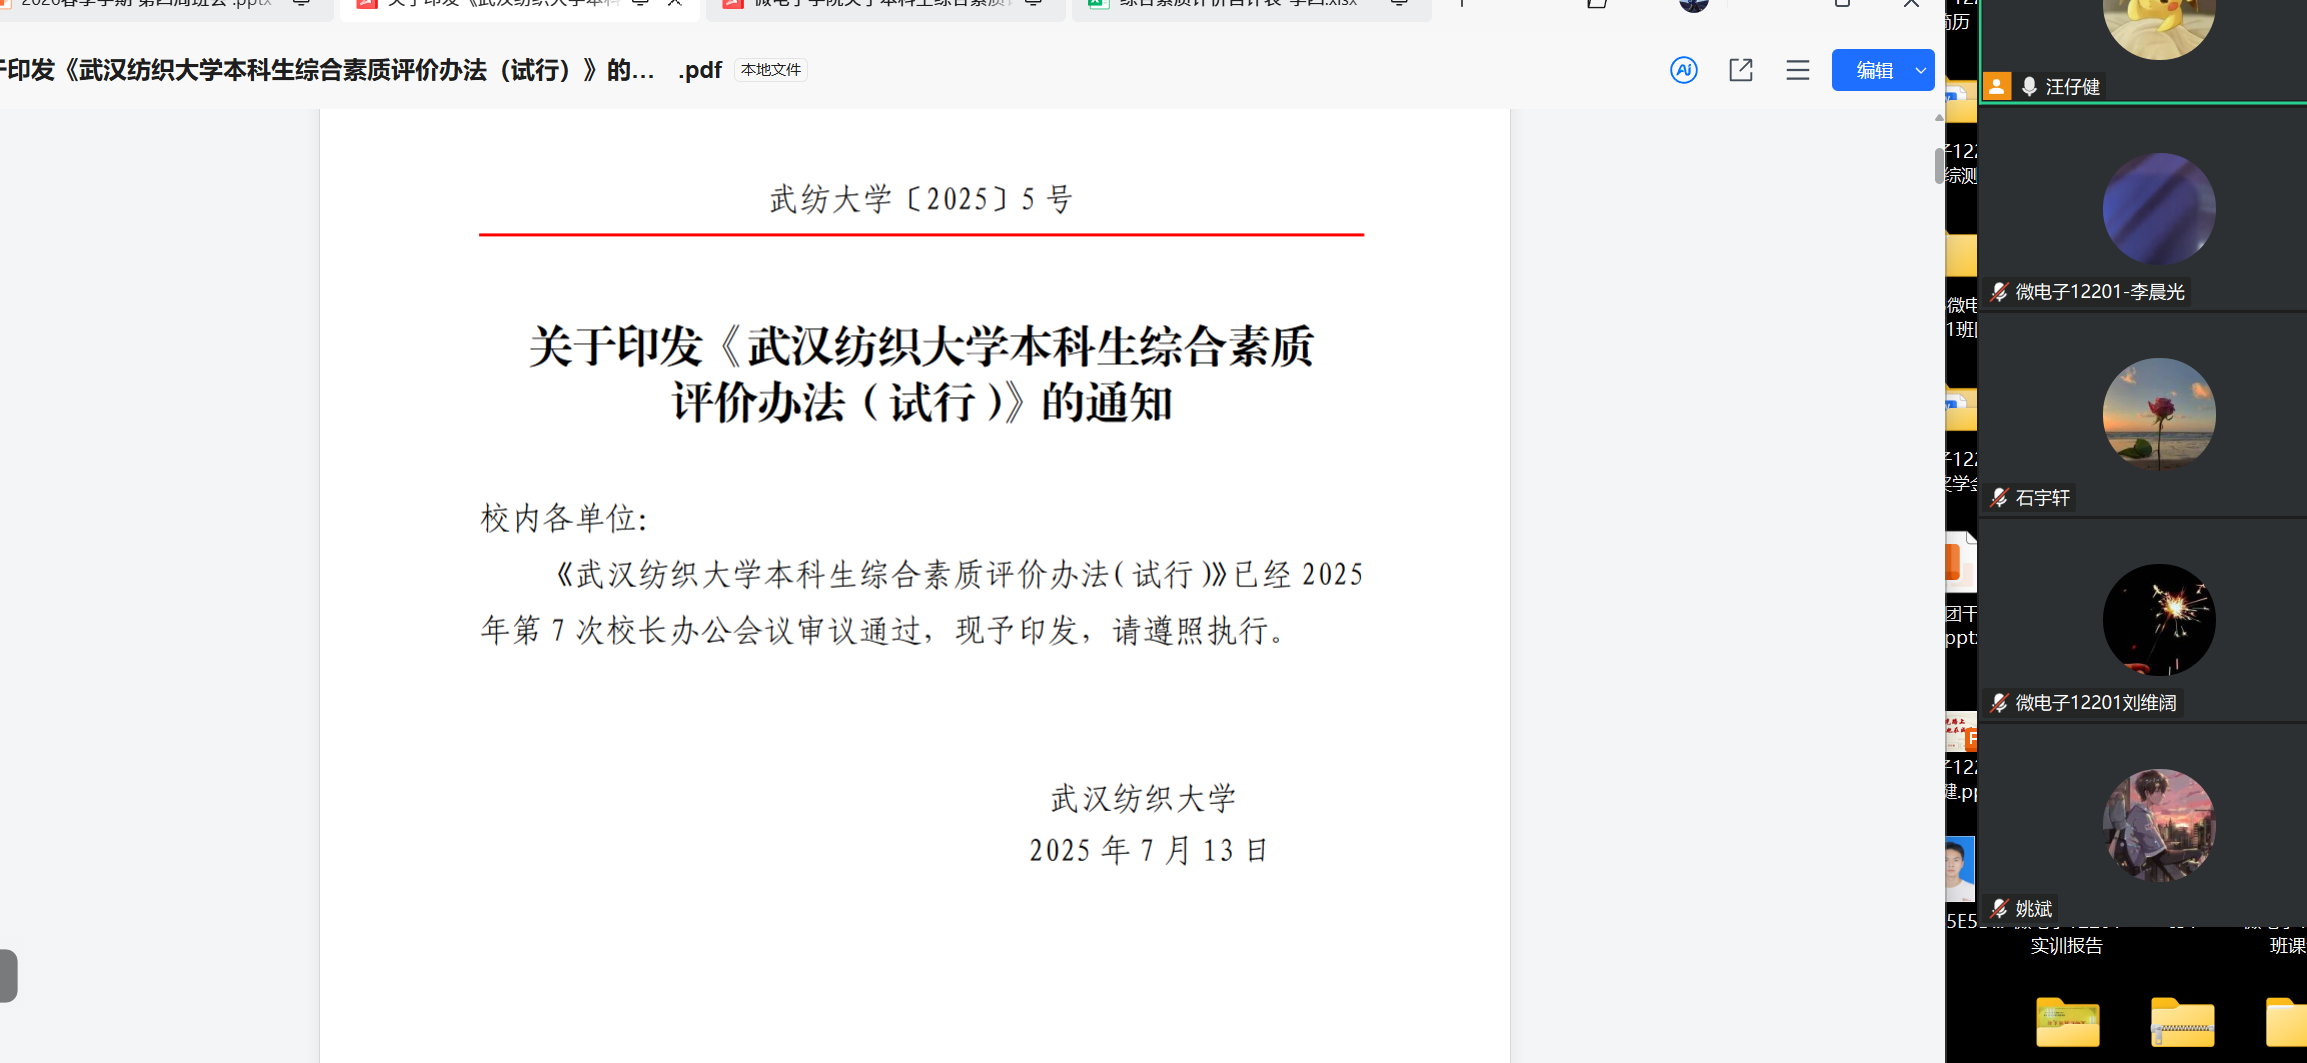Click muted microphone icon of 姚斌
Viewport: 2307px width, 1063px height.
[x=1999, y=909]
